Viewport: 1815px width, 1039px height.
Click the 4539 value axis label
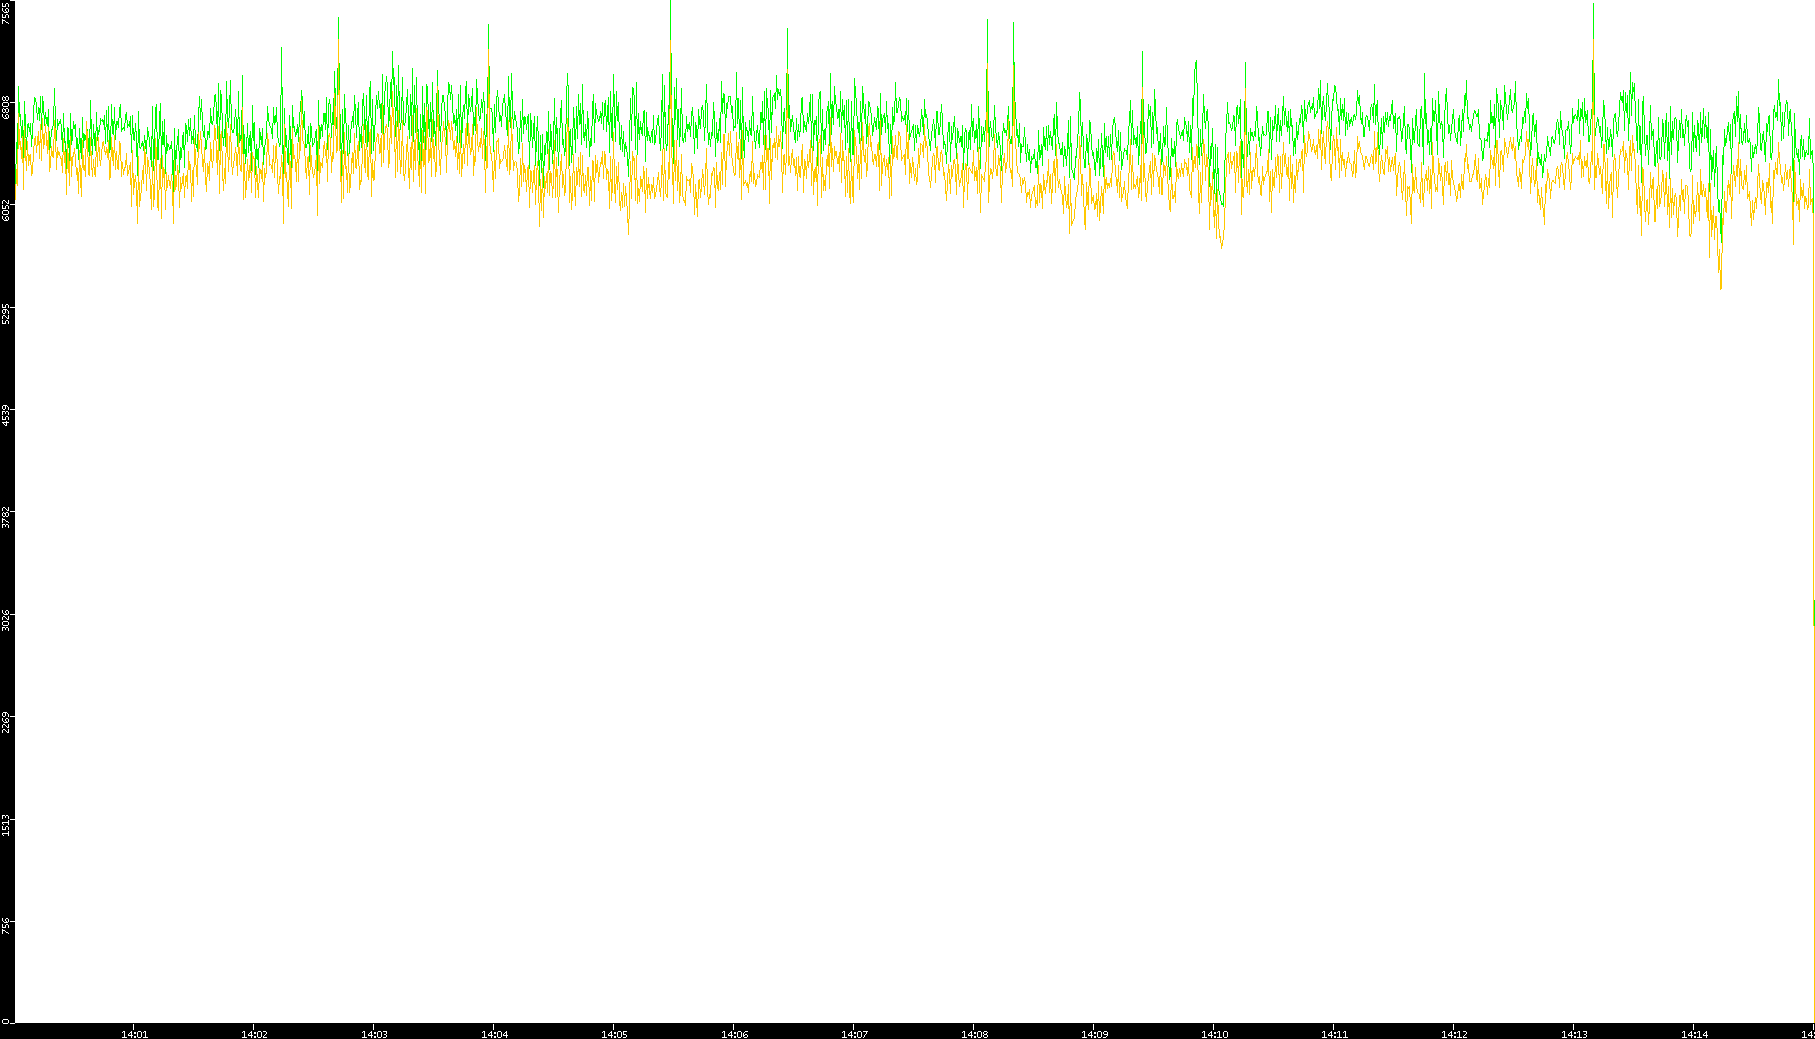click(7, 415)
